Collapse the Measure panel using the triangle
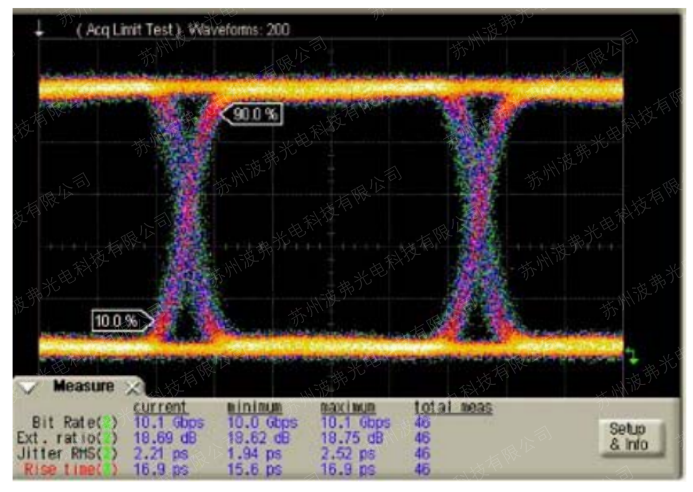The height and width of the screenshot is (492, 693). click(29, 386)
